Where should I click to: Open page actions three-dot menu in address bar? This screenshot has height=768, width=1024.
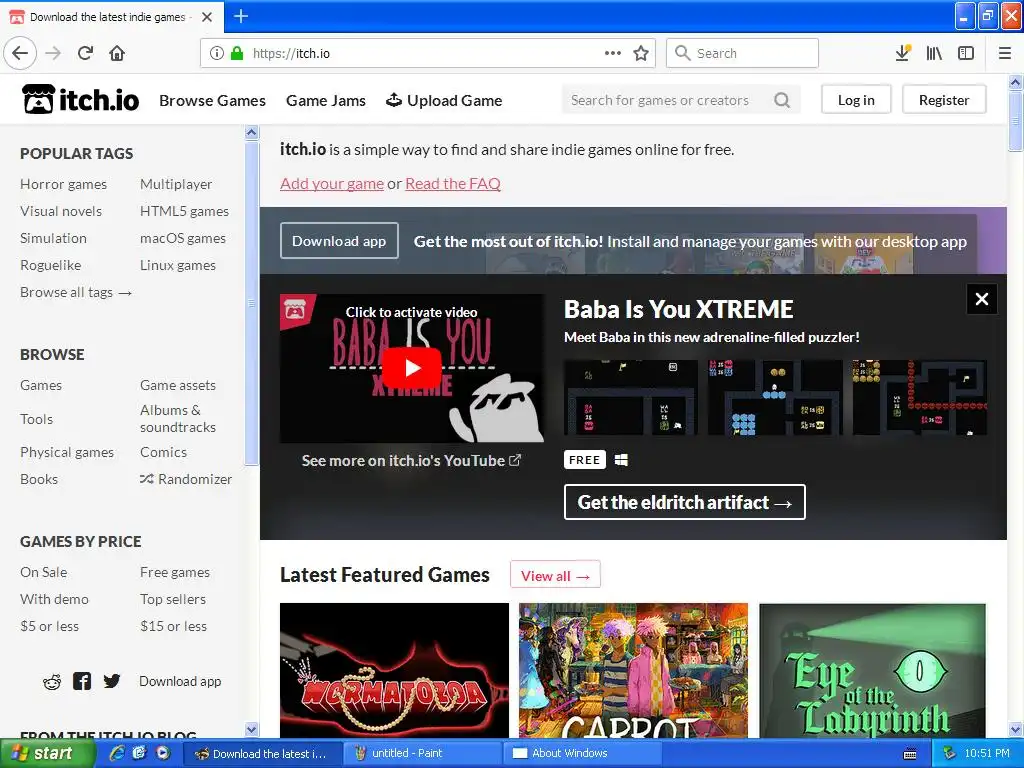pos(613,53)
